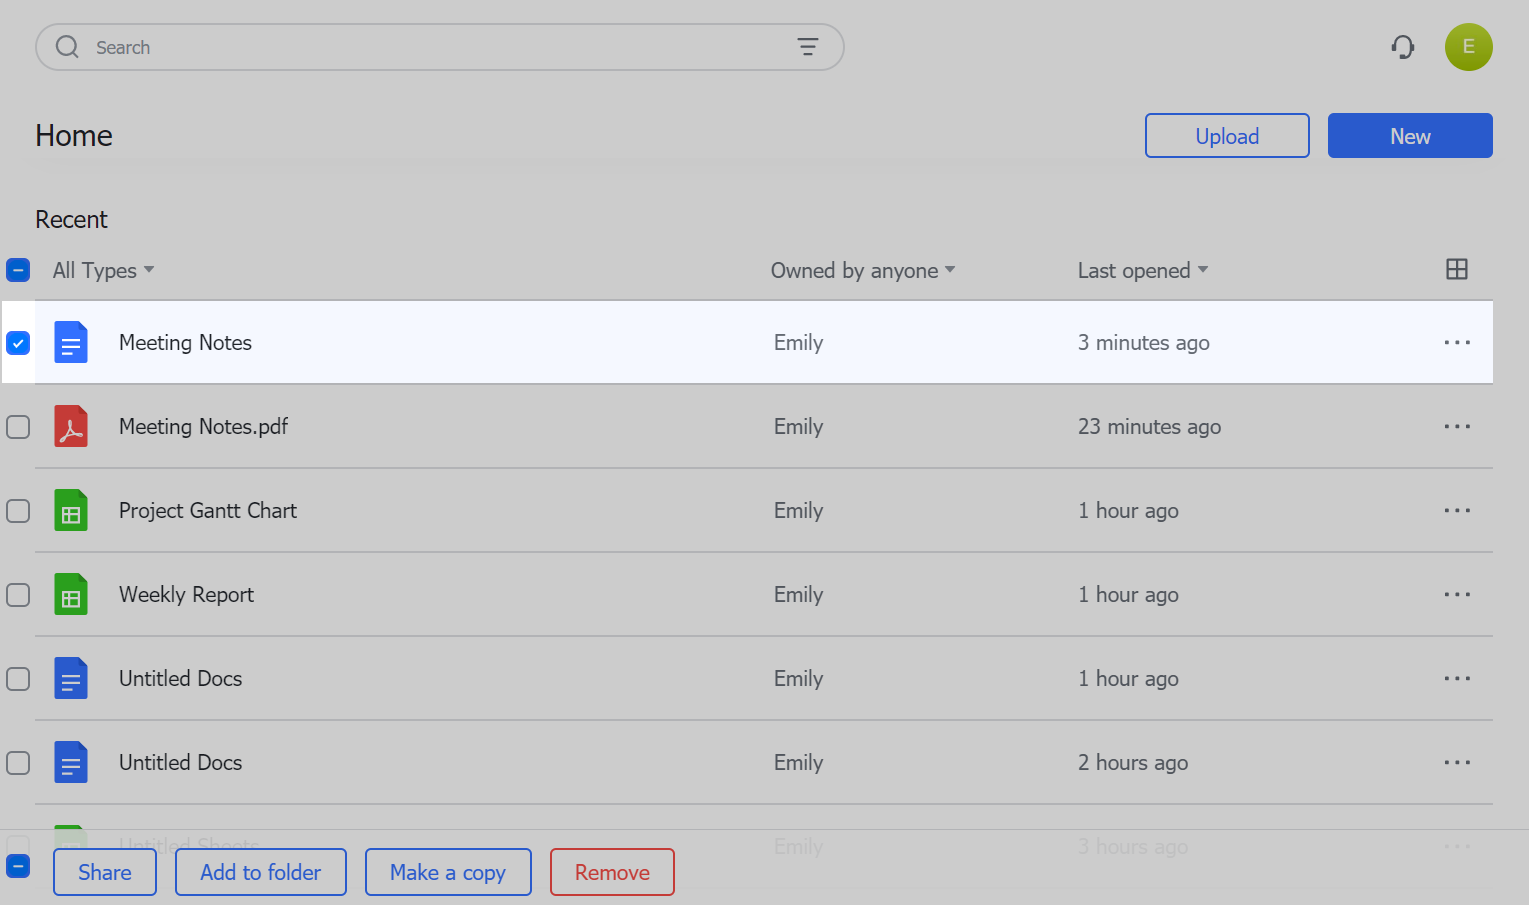The height and width of the screenshot is (905, 1529).
Task: Toggle the select-all checkbox in header
Action: 18,270
